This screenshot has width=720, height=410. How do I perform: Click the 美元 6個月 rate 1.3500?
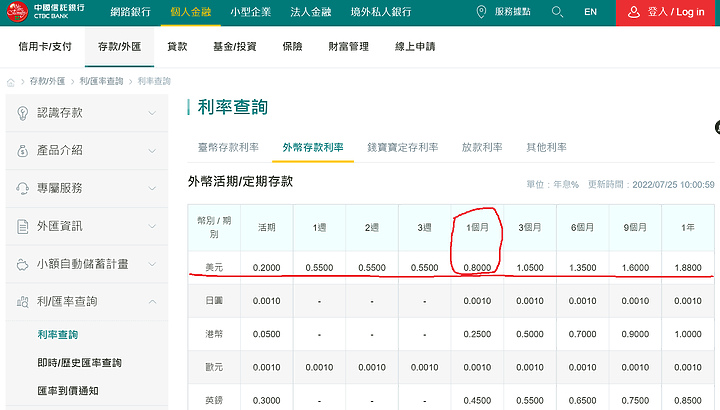click(x=583, y=268)
